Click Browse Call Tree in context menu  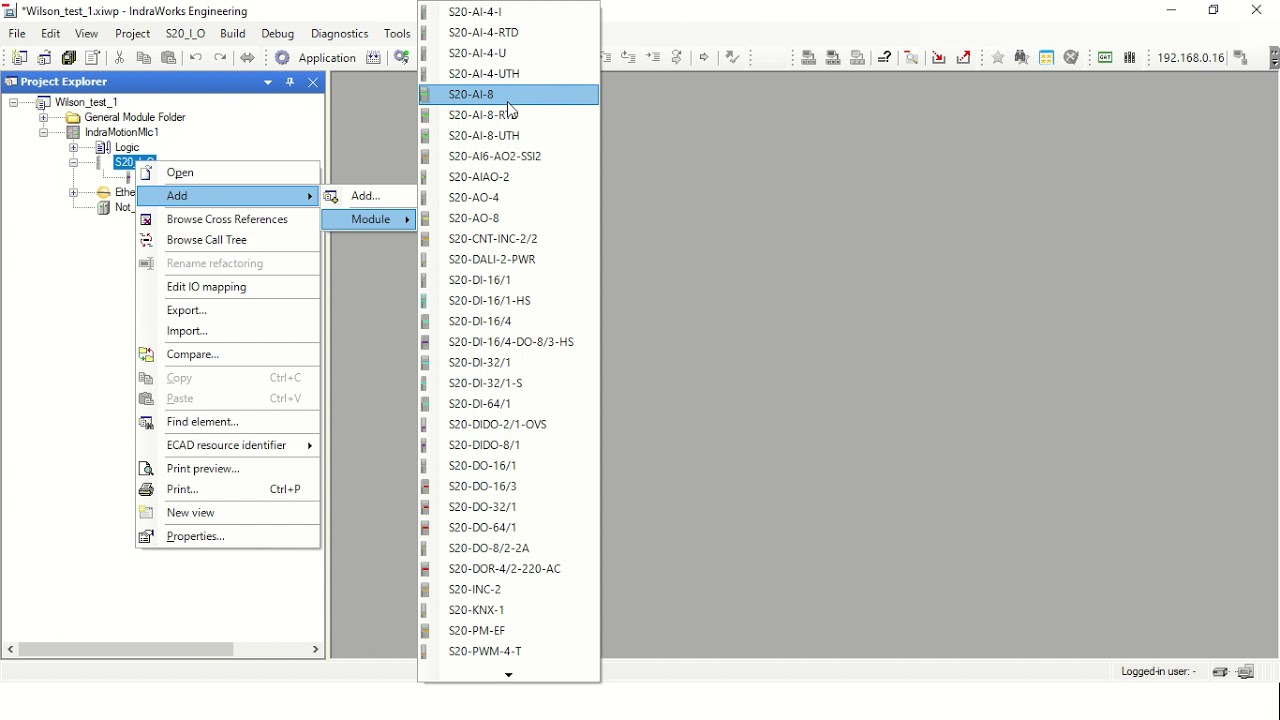point(228,240)
